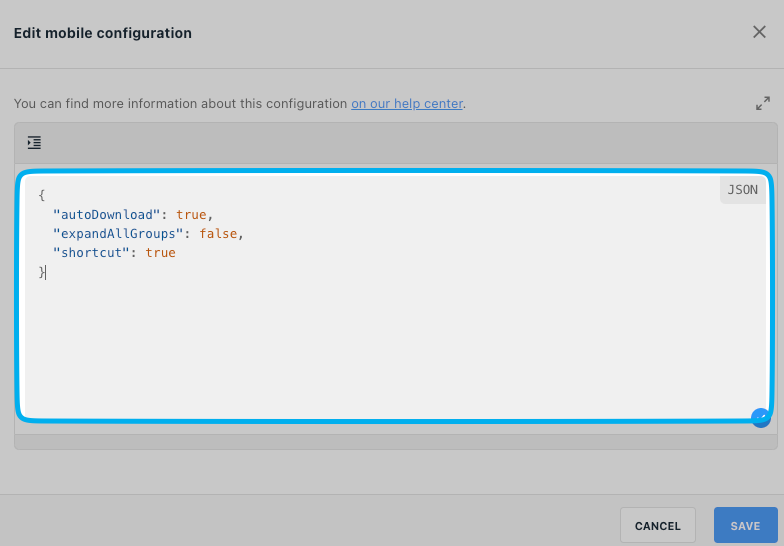Click the closing curly brace
The width and height of the screenshot is (784, 546).
click(42, 272)
